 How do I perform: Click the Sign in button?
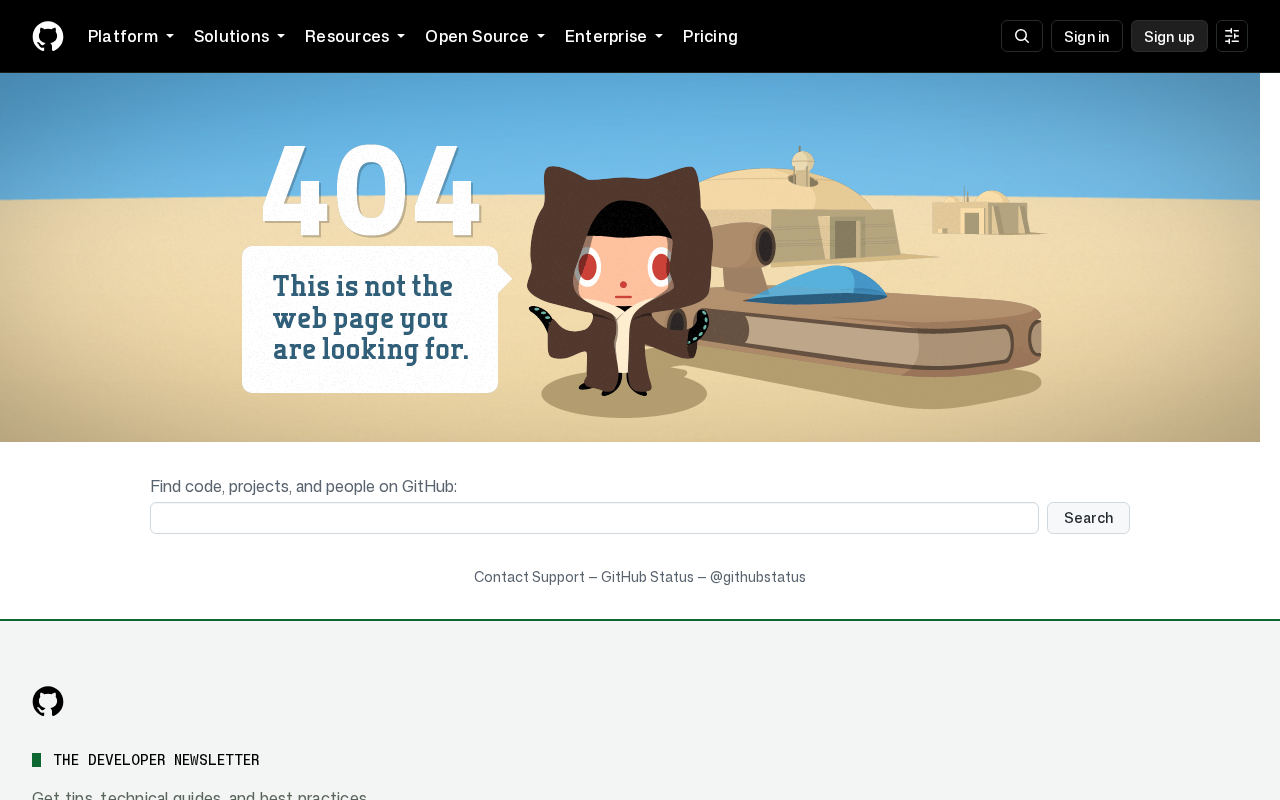coord(1087,36)
